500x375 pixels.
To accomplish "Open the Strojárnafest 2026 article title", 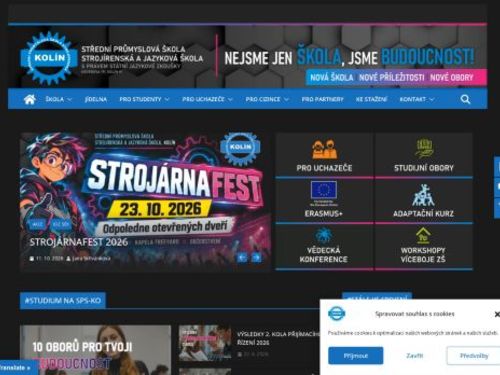I will tap(79, 242).
